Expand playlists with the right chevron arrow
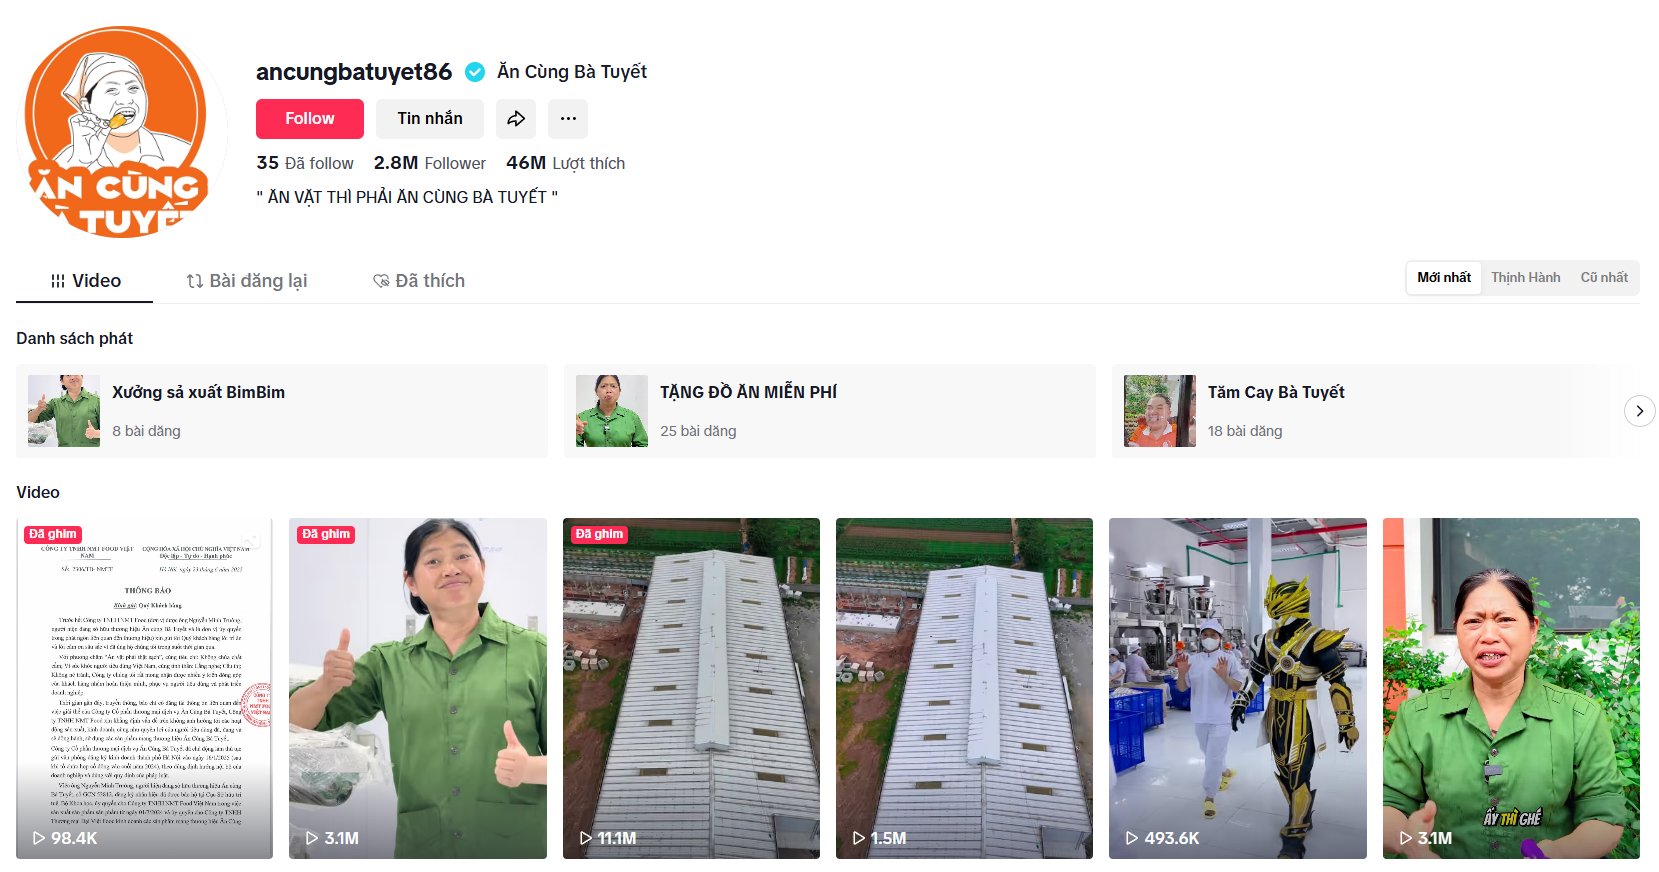Image resolution: width=1659 pixels, height=872 pixels. point(1640,411)
